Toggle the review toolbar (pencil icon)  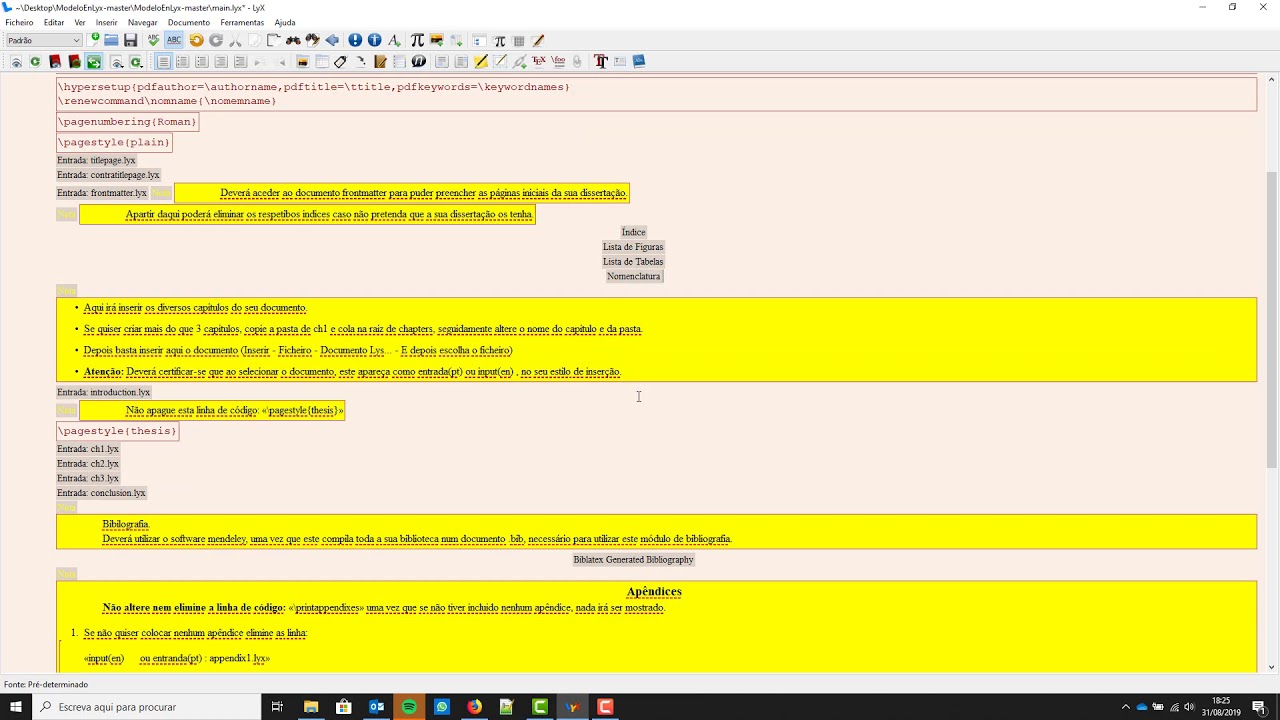click(x=537, y=40)
